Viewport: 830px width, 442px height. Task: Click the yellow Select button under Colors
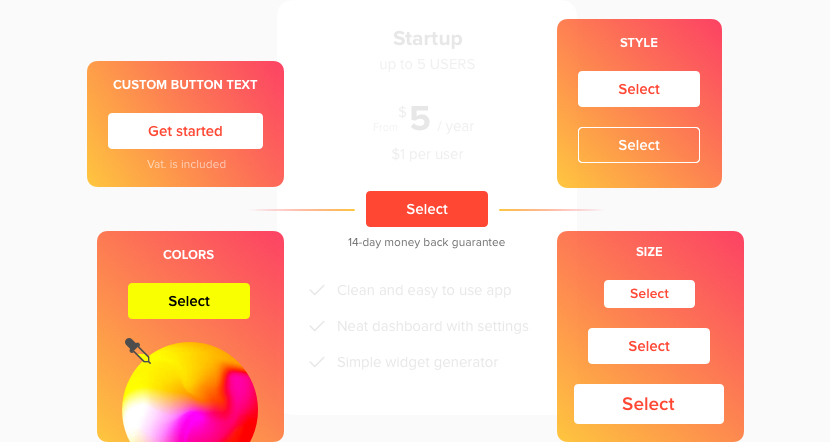[189, 301]
